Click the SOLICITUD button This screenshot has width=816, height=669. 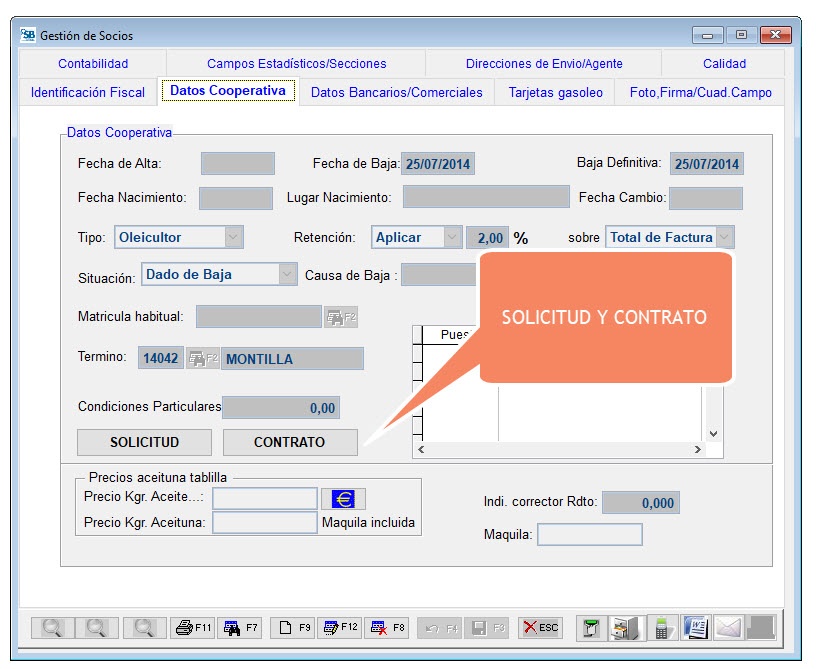tap(144, 442)
